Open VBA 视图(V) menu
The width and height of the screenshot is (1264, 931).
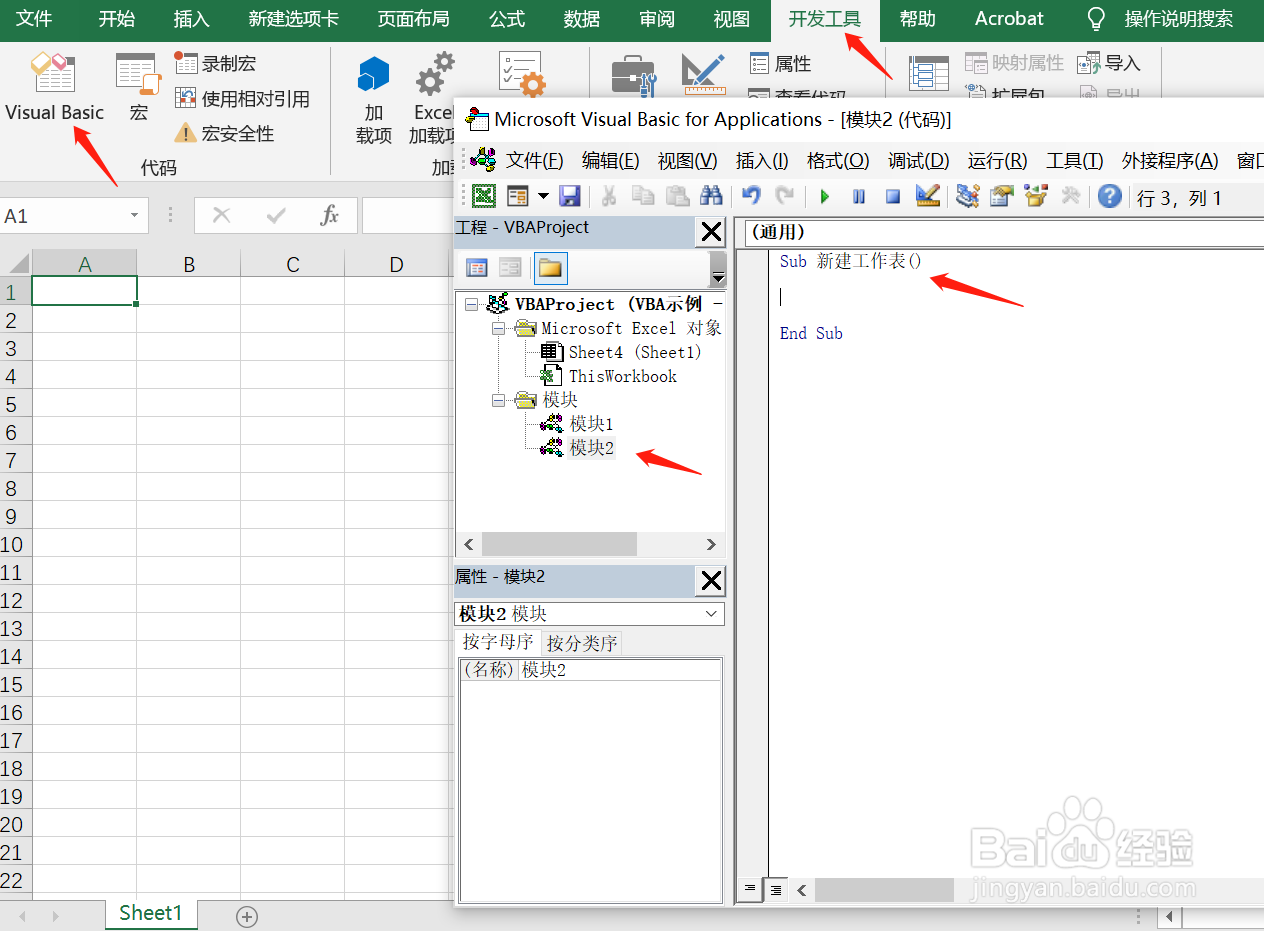[687, 161]
